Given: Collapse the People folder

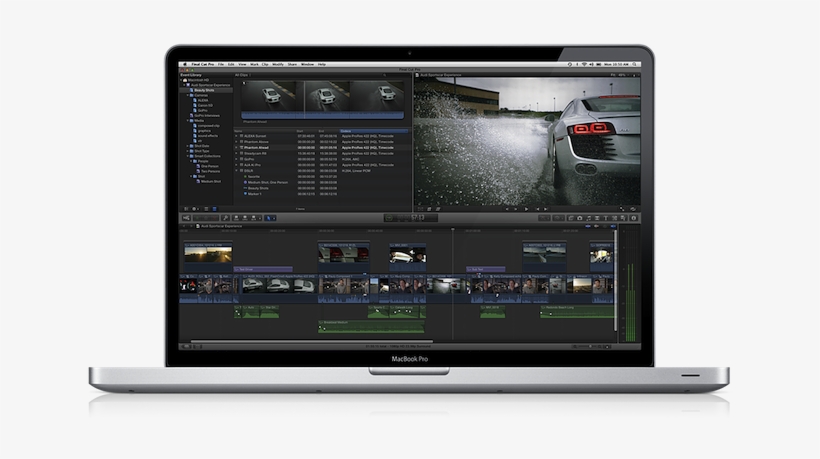Looking at the screenshot, I should click(x=191, y=161).
